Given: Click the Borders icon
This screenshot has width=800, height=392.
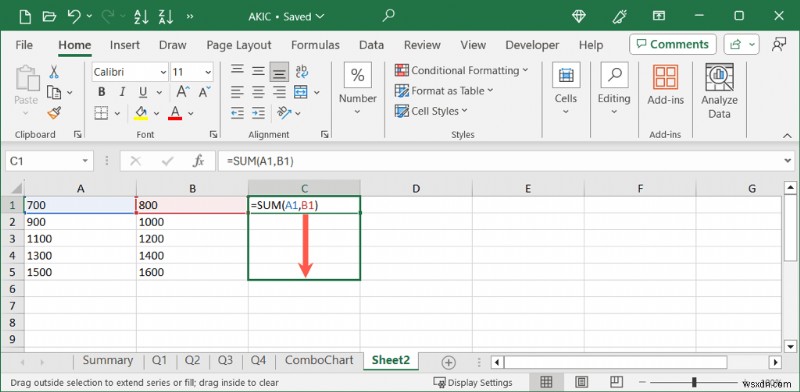Looking at the screenshot, I should tap(102, 113).
